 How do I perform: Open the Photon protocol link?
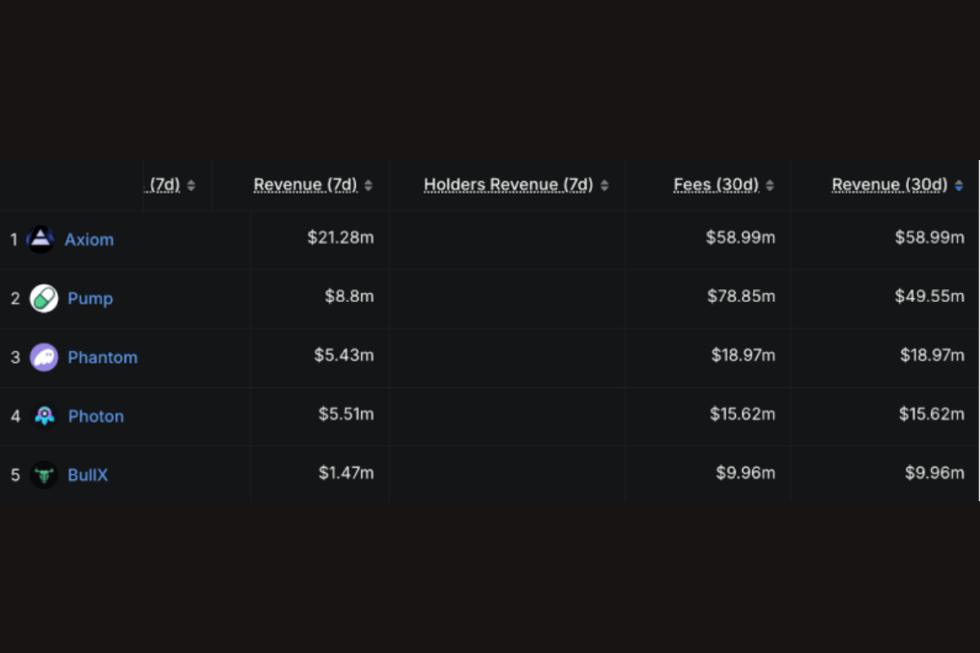pos(96,417)
